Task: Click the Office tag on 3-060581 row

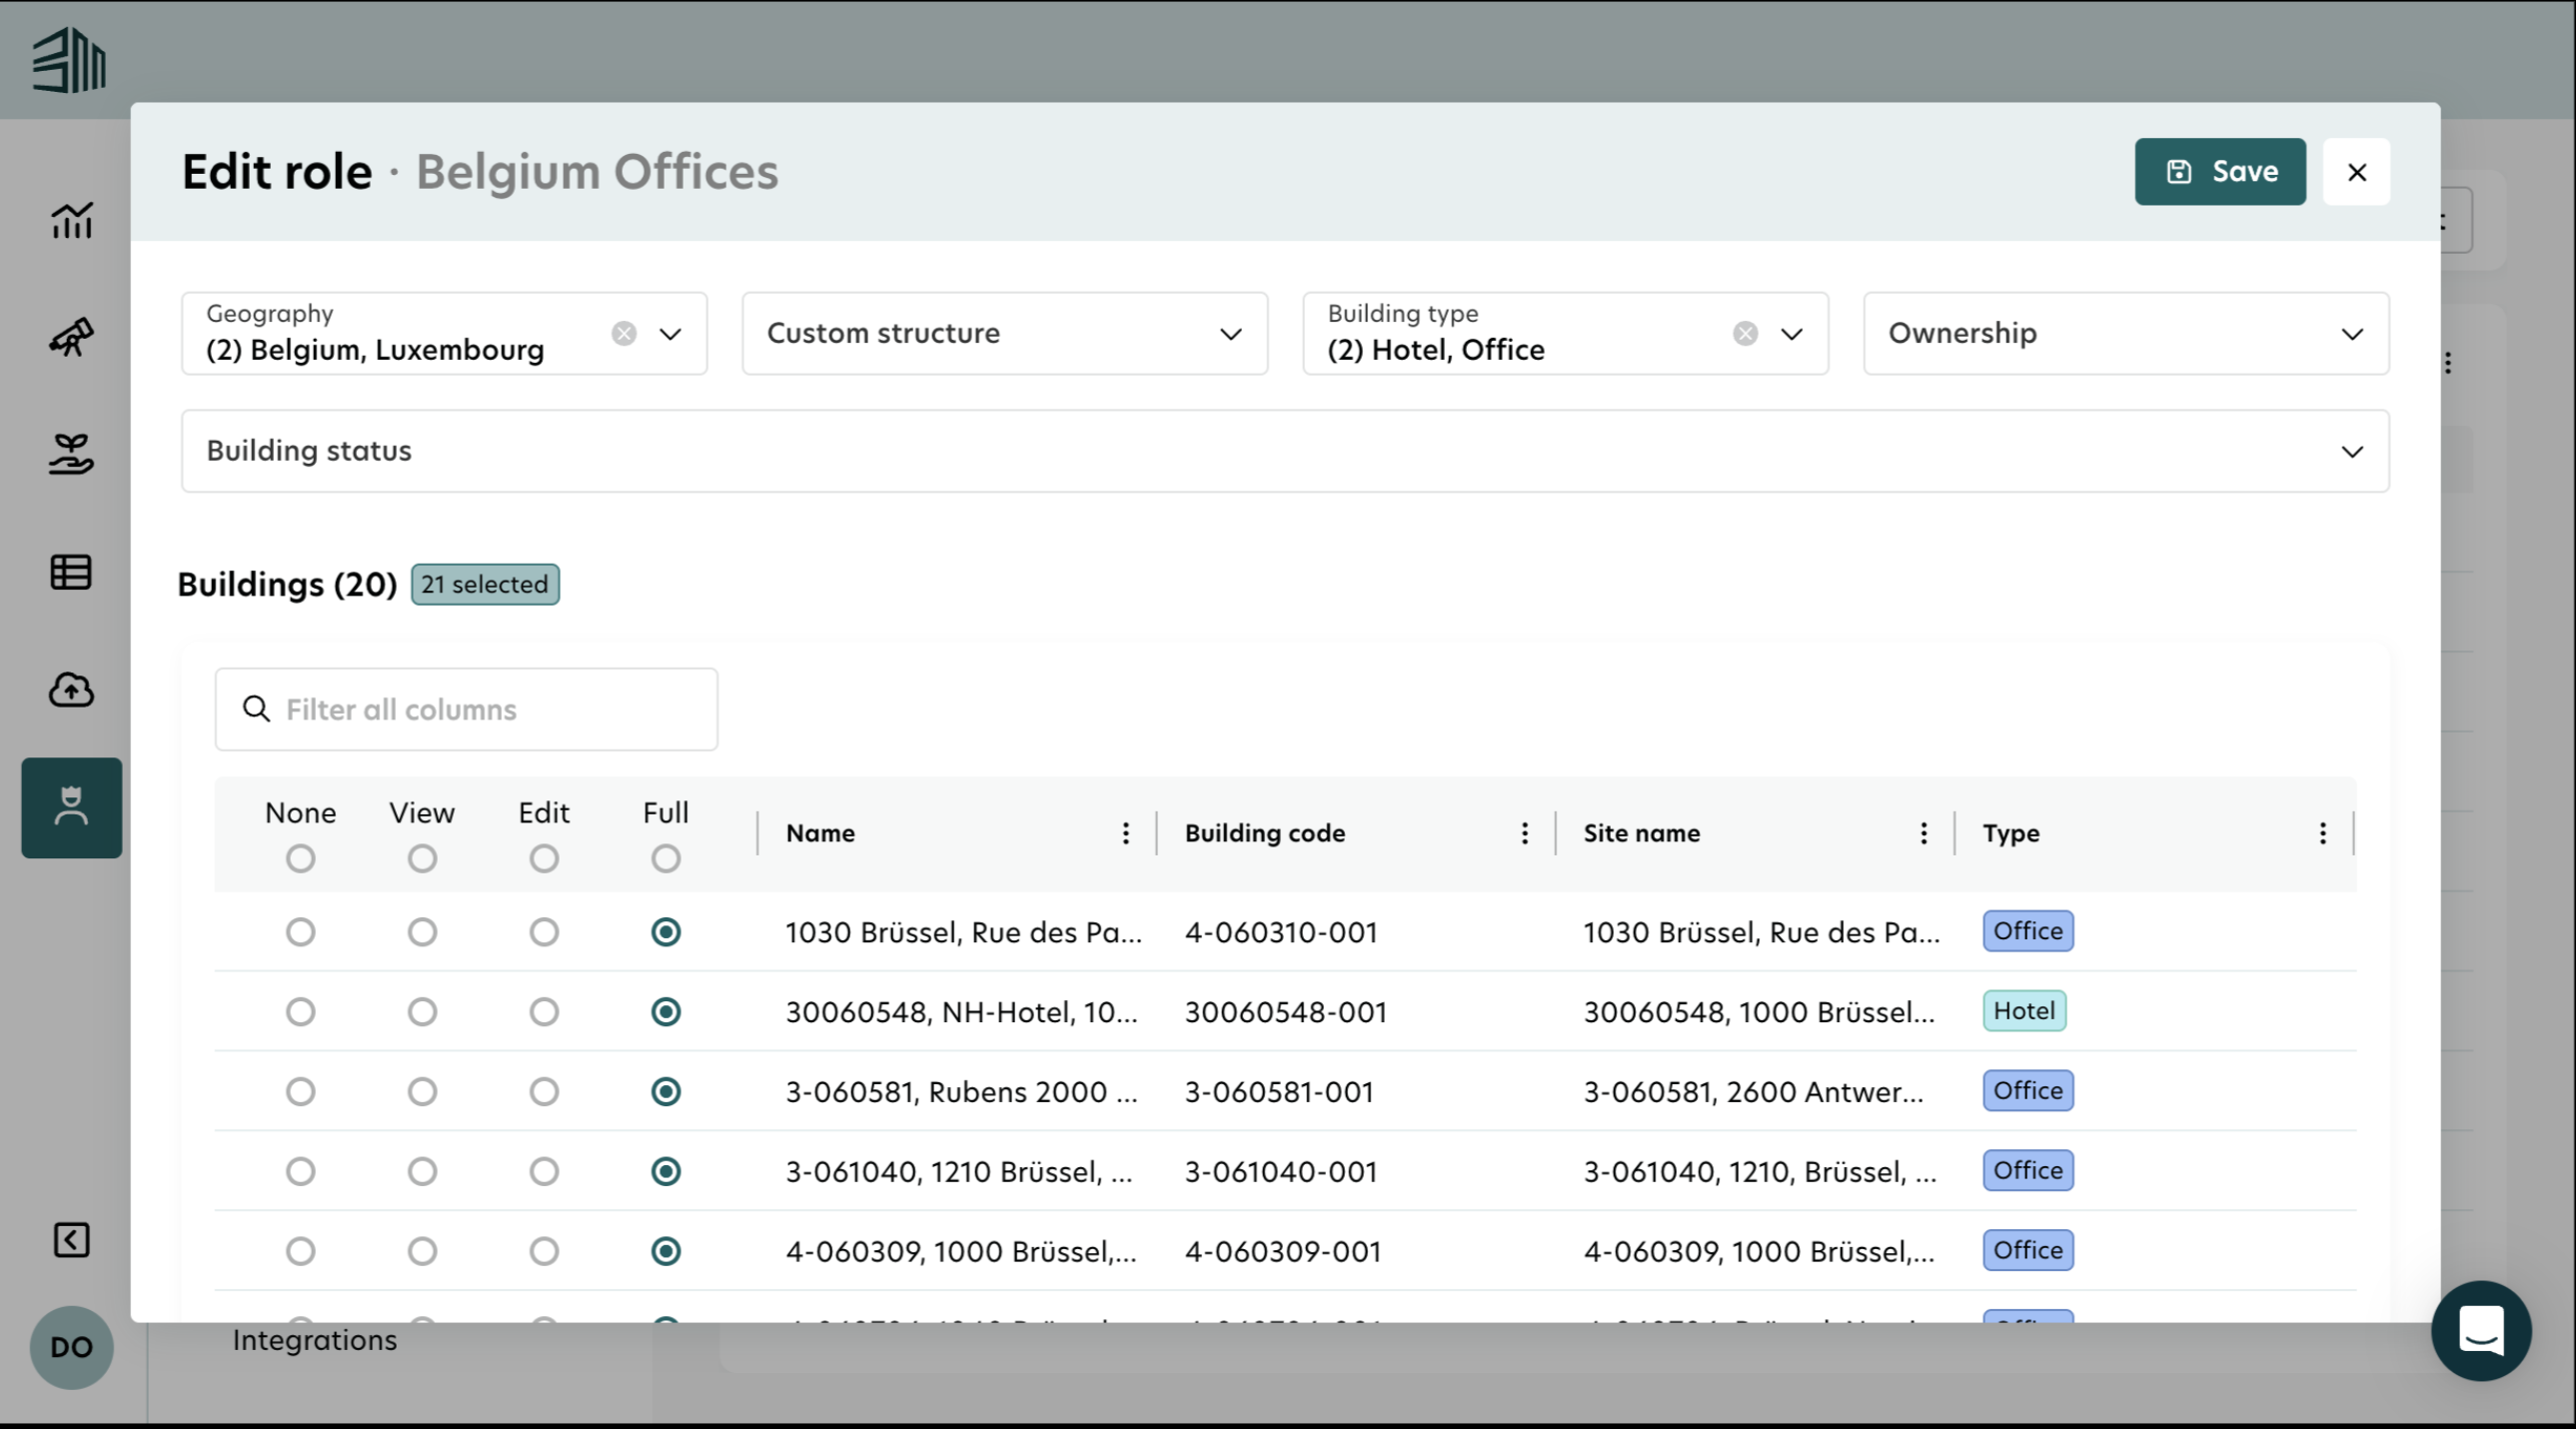Action: click(x=2028, y=1090)
